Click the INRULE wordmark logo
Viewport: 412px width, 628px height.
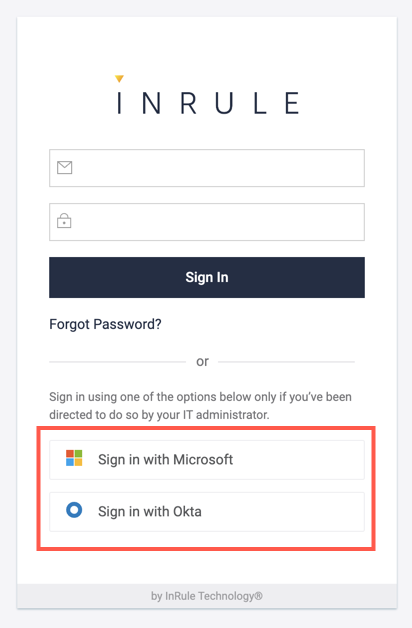pos(207,103)
